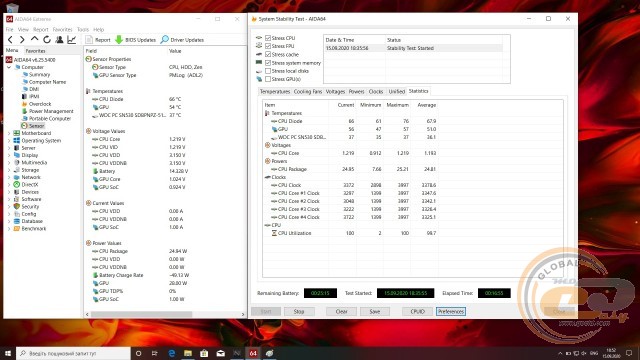The height and width of the screenshot is (360, 640).
Task: Click the AIDA64 icon in the taskbar
Action: 253,353
